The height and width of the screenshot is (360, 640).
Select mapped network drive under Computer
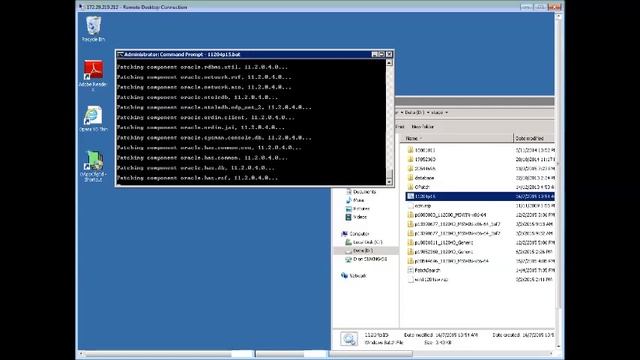point(366,259)
